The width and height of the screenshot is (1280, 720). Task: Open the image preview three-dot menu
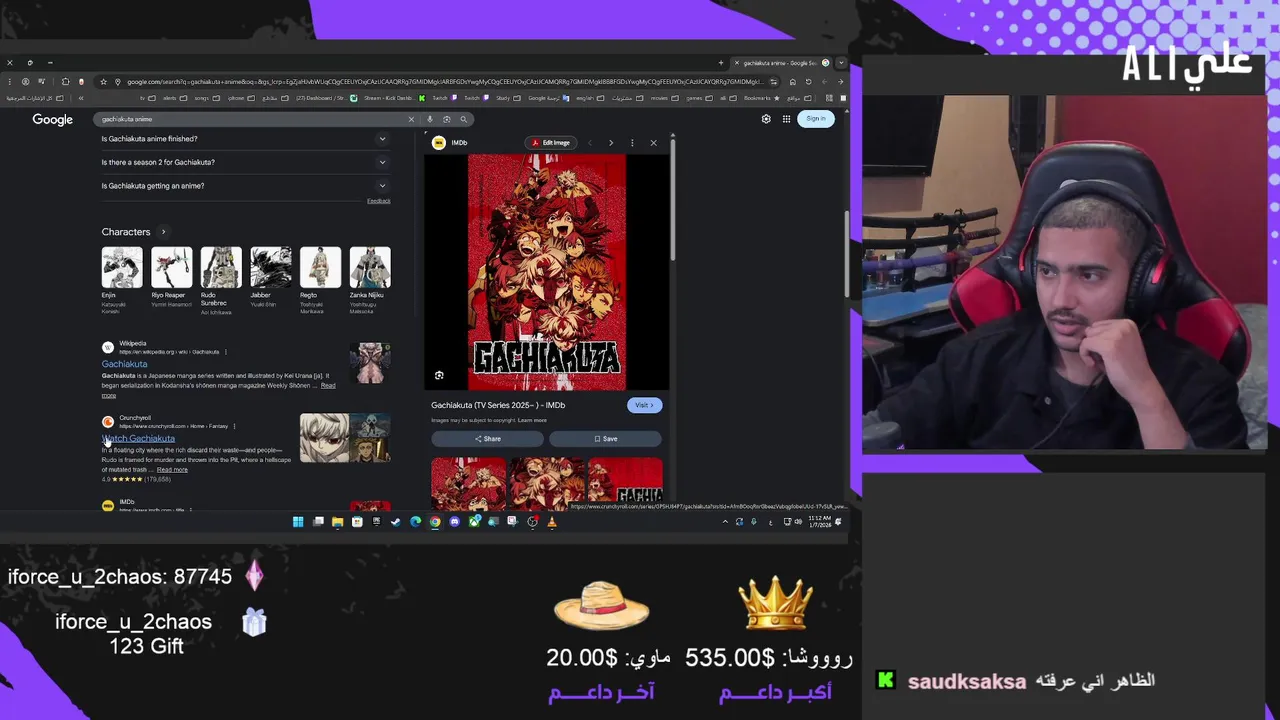[x=632, y=143]
